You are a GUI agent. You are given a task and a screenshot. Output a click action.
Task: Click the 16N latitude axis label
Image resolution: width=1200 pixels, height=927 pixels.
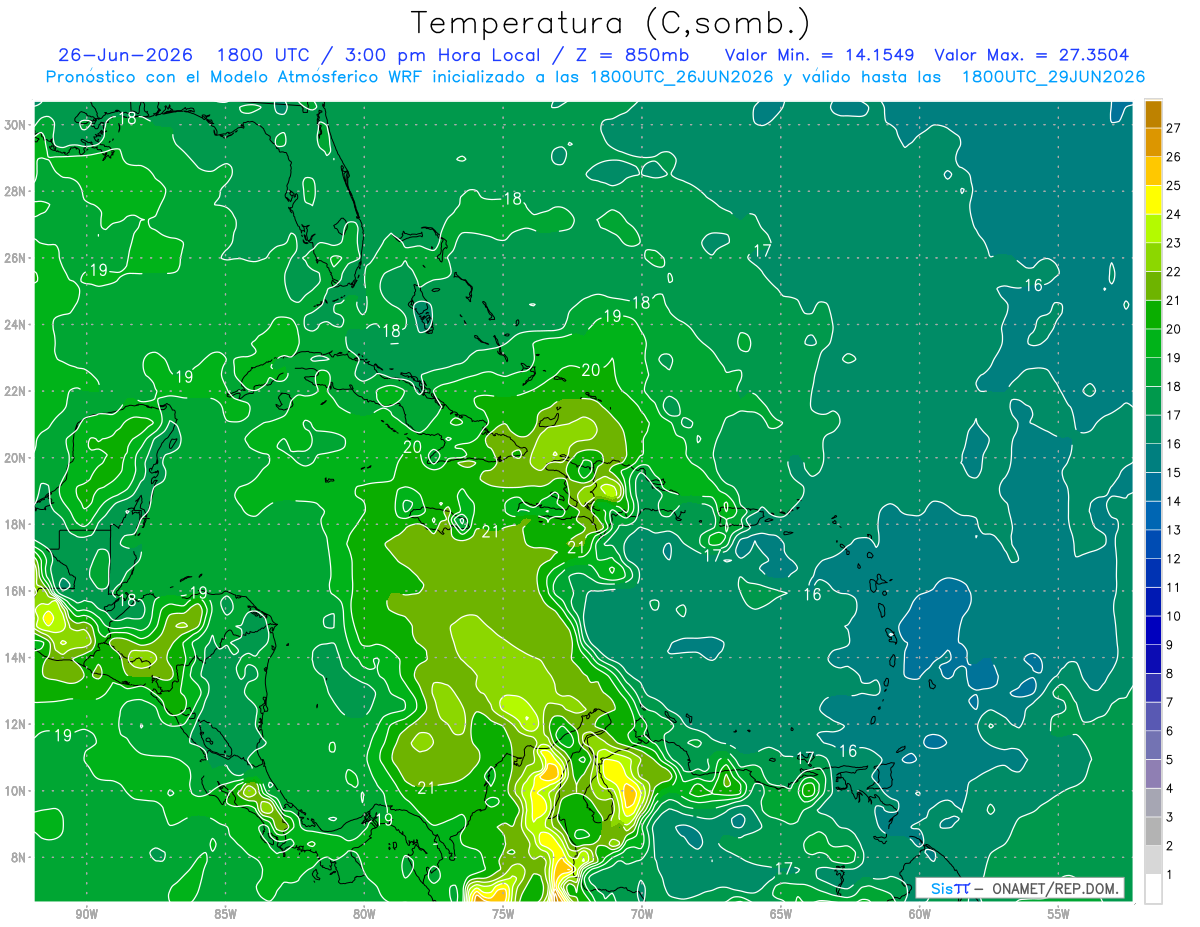click(15, 591)
